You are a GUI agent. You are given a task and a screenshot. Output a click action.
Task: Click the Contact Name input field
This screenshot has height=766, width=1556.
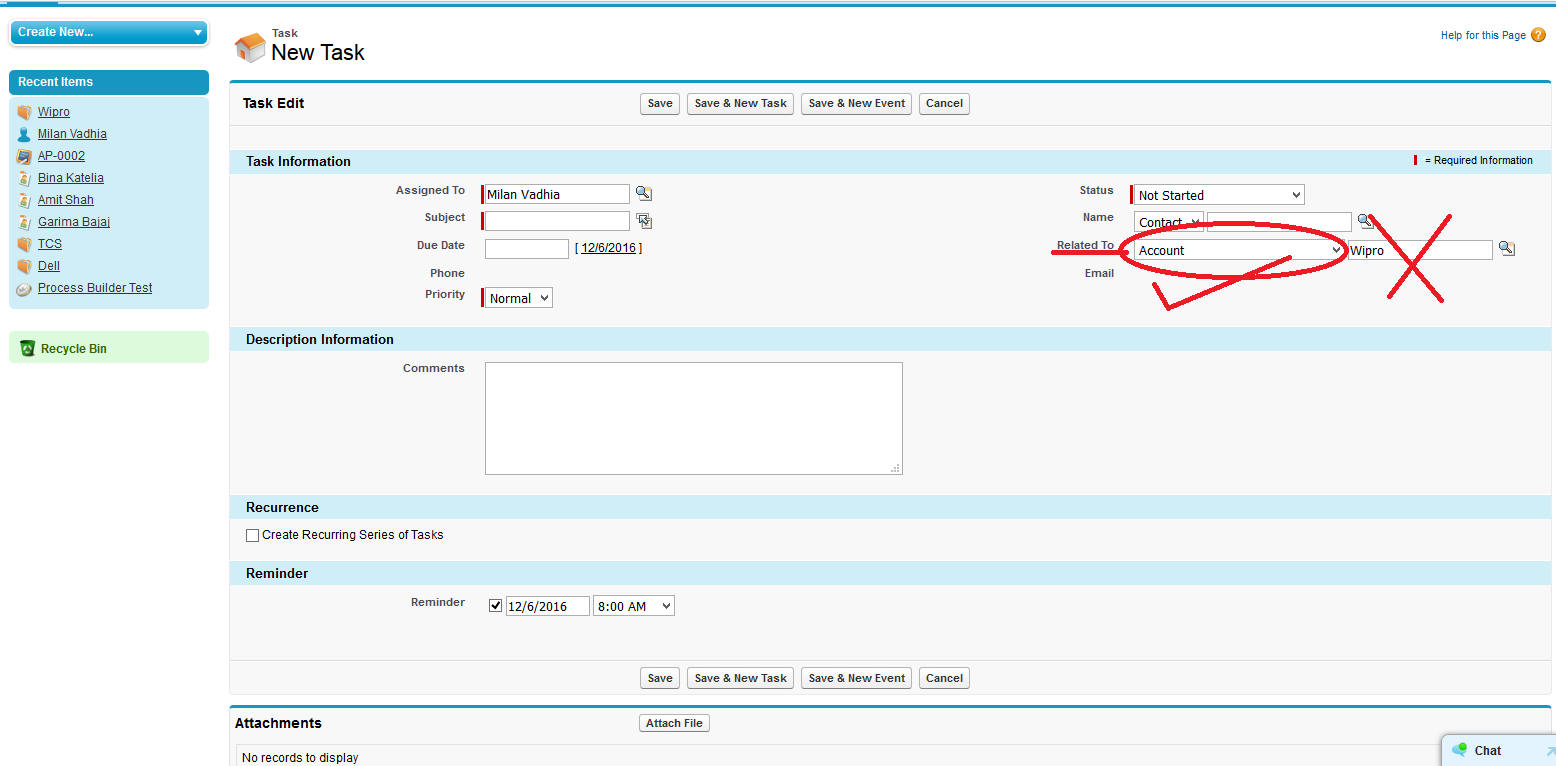pos(1279,222)
